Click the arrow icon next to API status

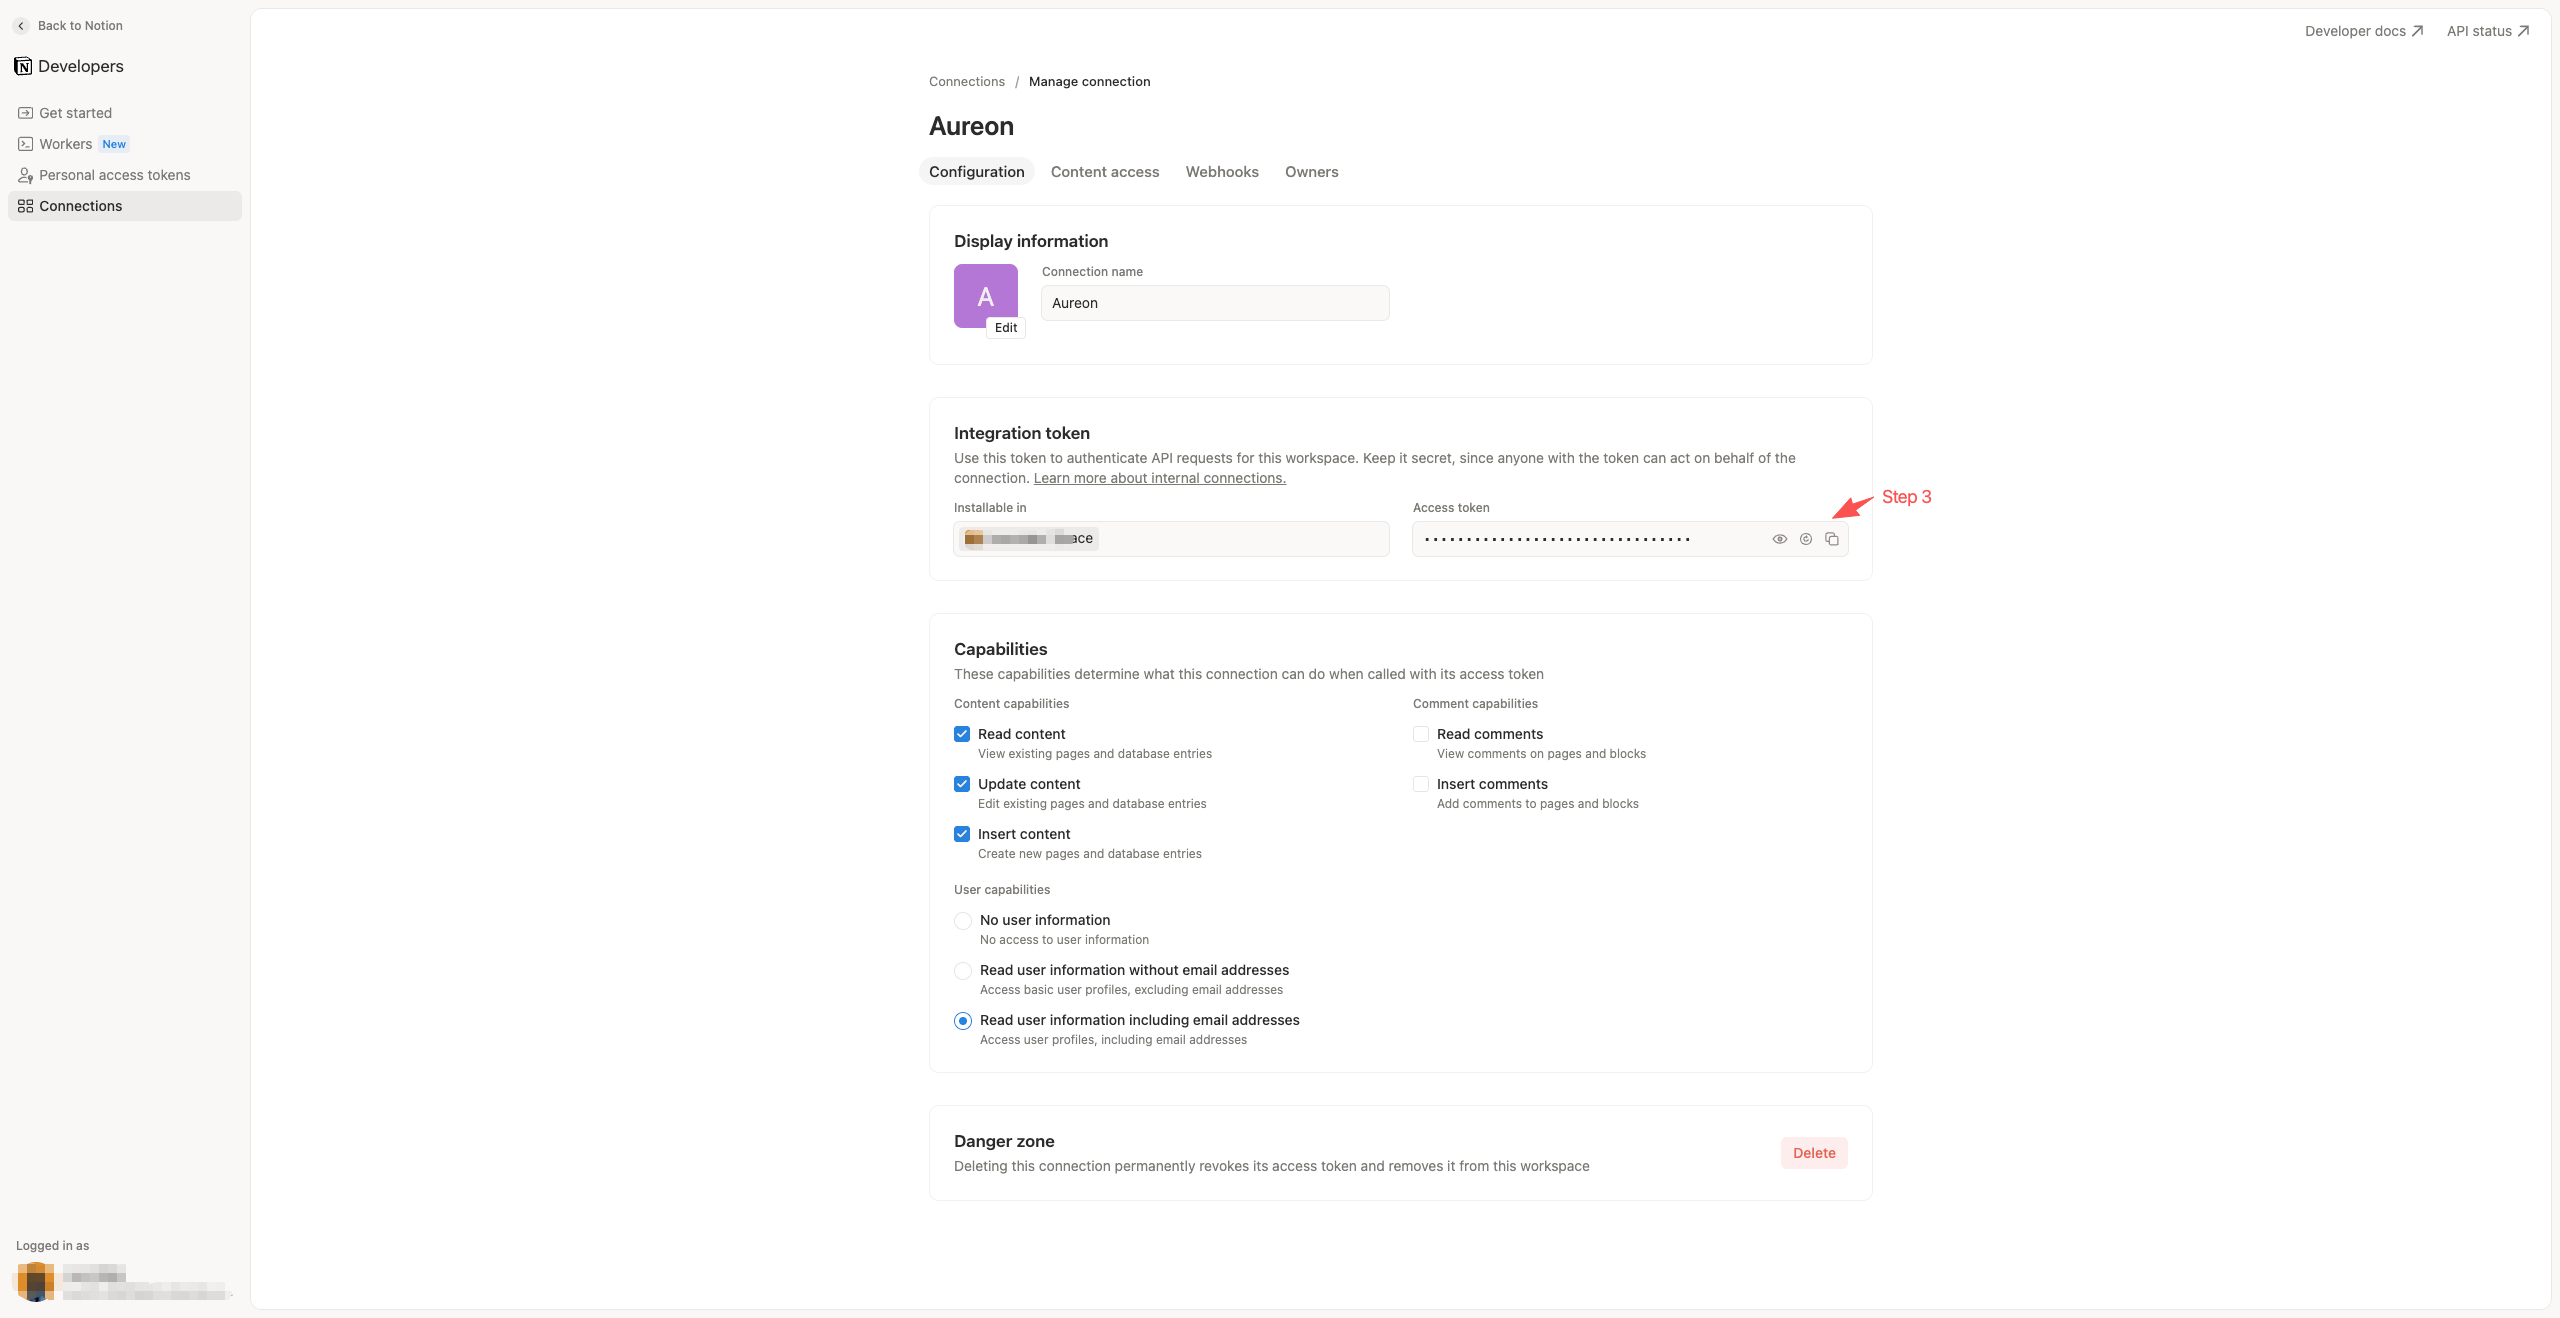[2523, 31]
